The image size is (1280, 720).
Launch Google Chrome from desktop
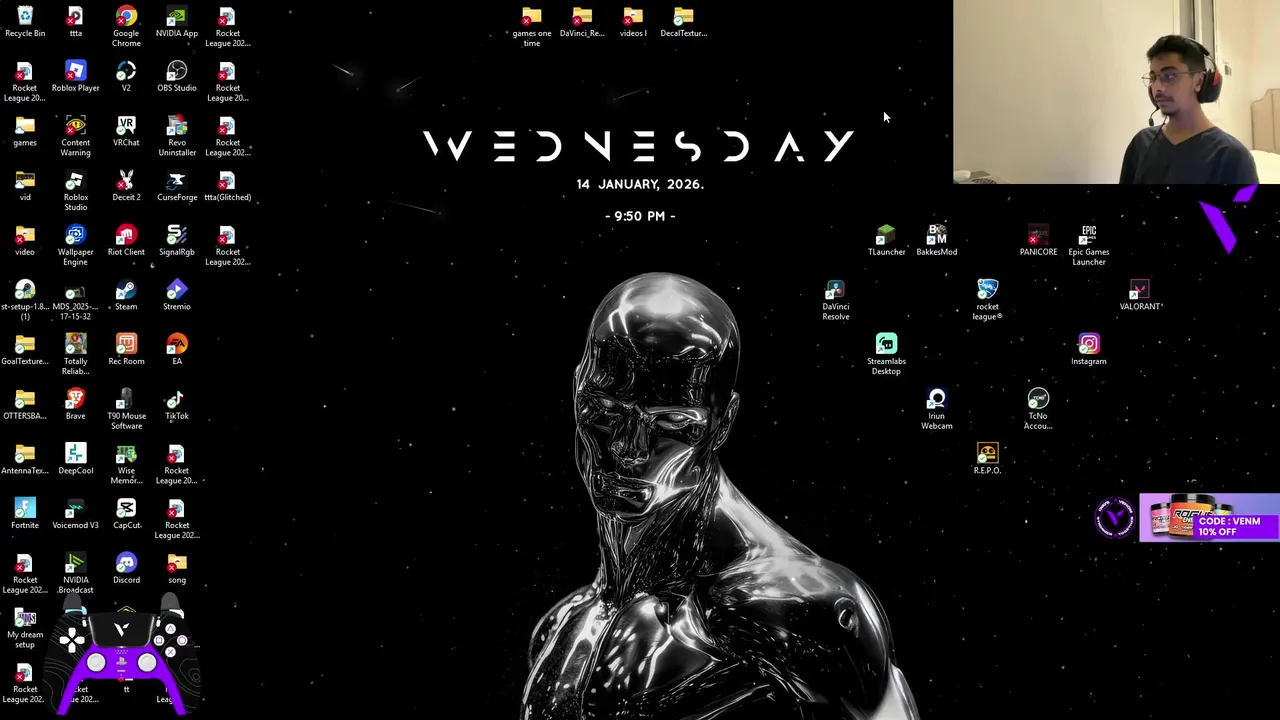[x=126, y=26]
